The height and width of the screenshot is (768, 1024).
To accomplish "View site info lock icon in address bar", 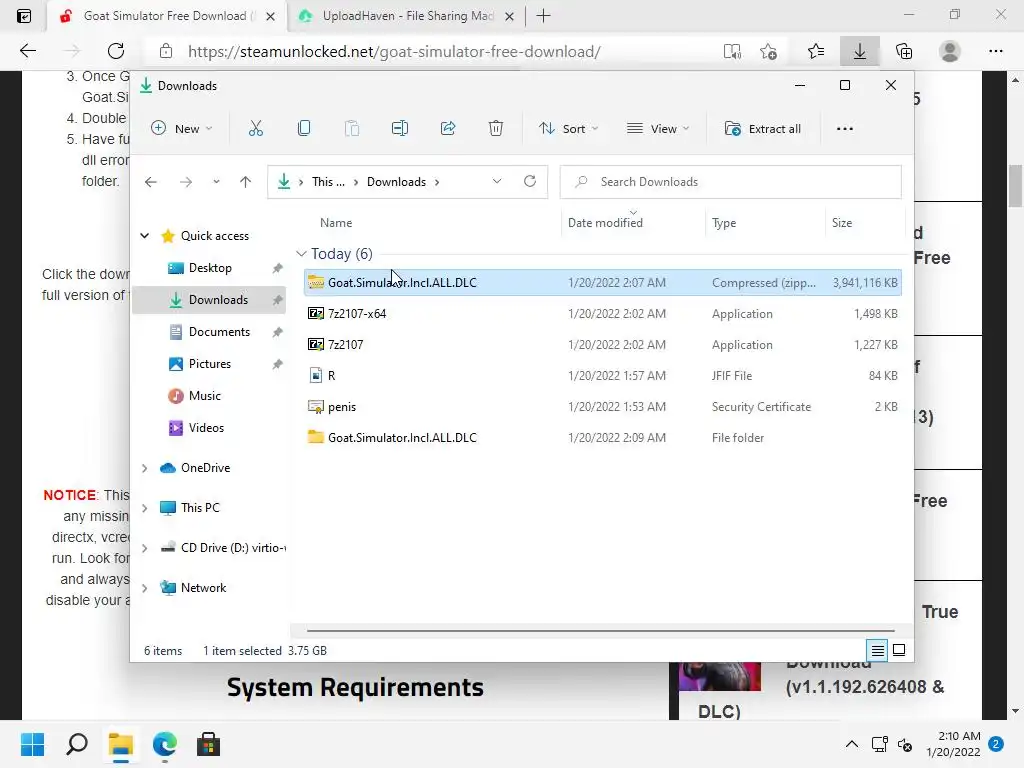I will (x=166, y=51).
